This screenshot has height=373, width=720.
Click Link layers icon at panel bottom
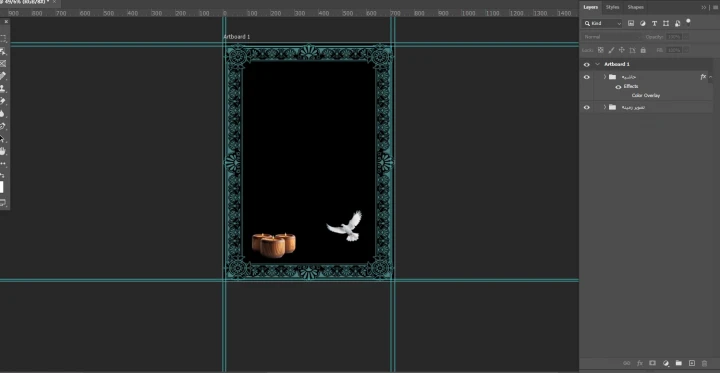tap(627, 363)
